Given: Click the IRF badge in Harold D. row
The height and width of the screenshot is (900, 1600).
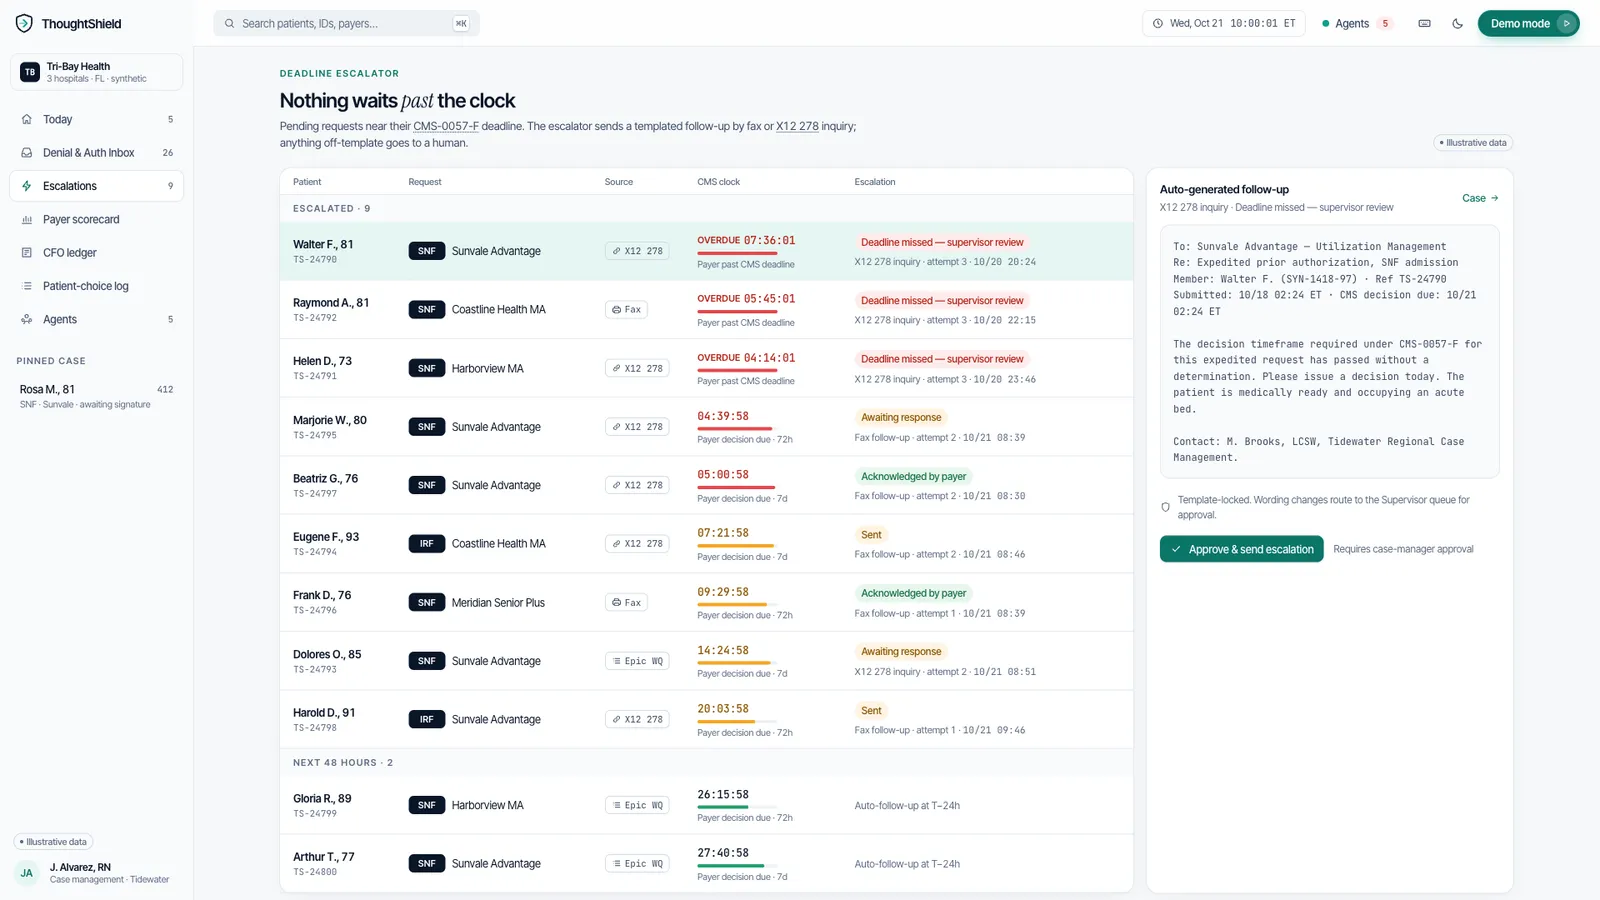Looking at the screenshot, I should tap(427, 720).
